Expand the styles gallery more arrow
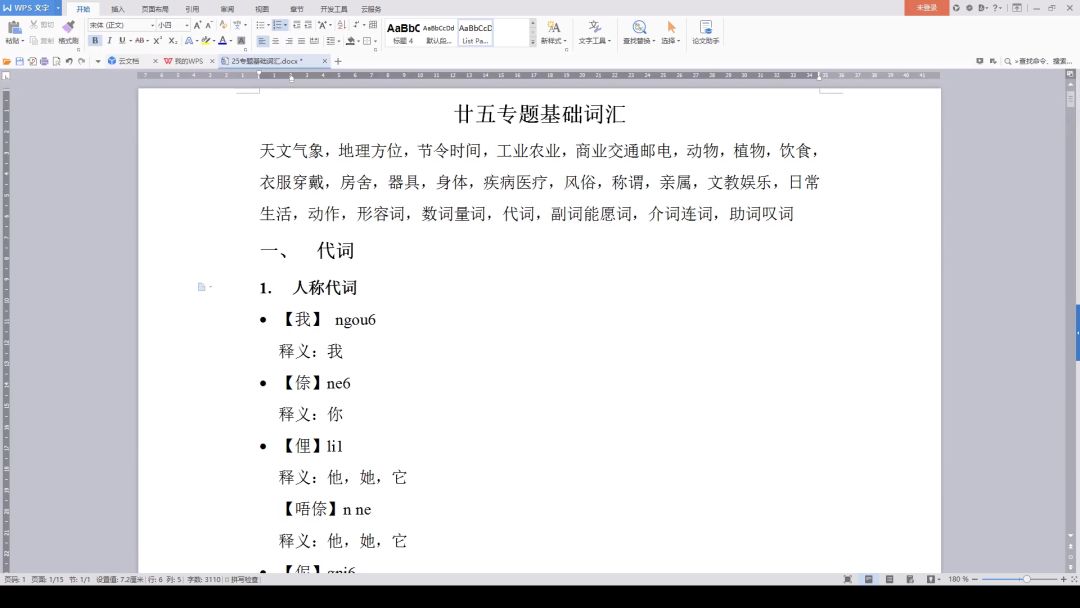The width and height of the screenshot is (1080, 608). [532, 41]
